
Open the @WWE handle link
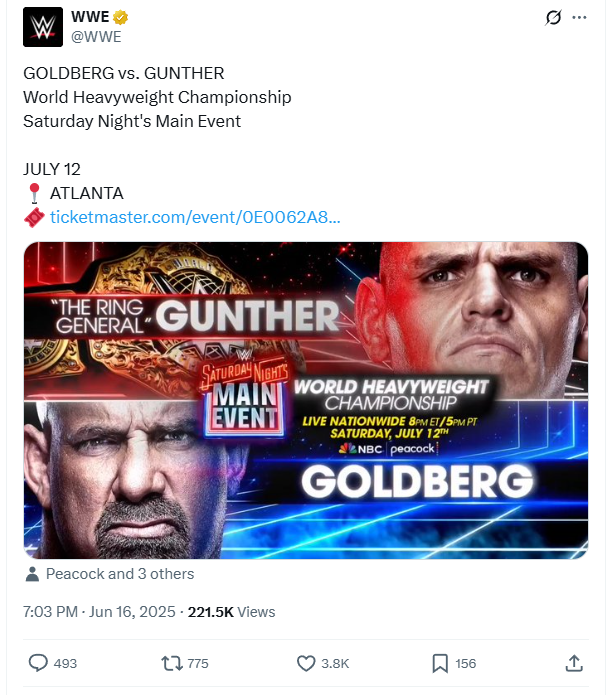(96, 37)
